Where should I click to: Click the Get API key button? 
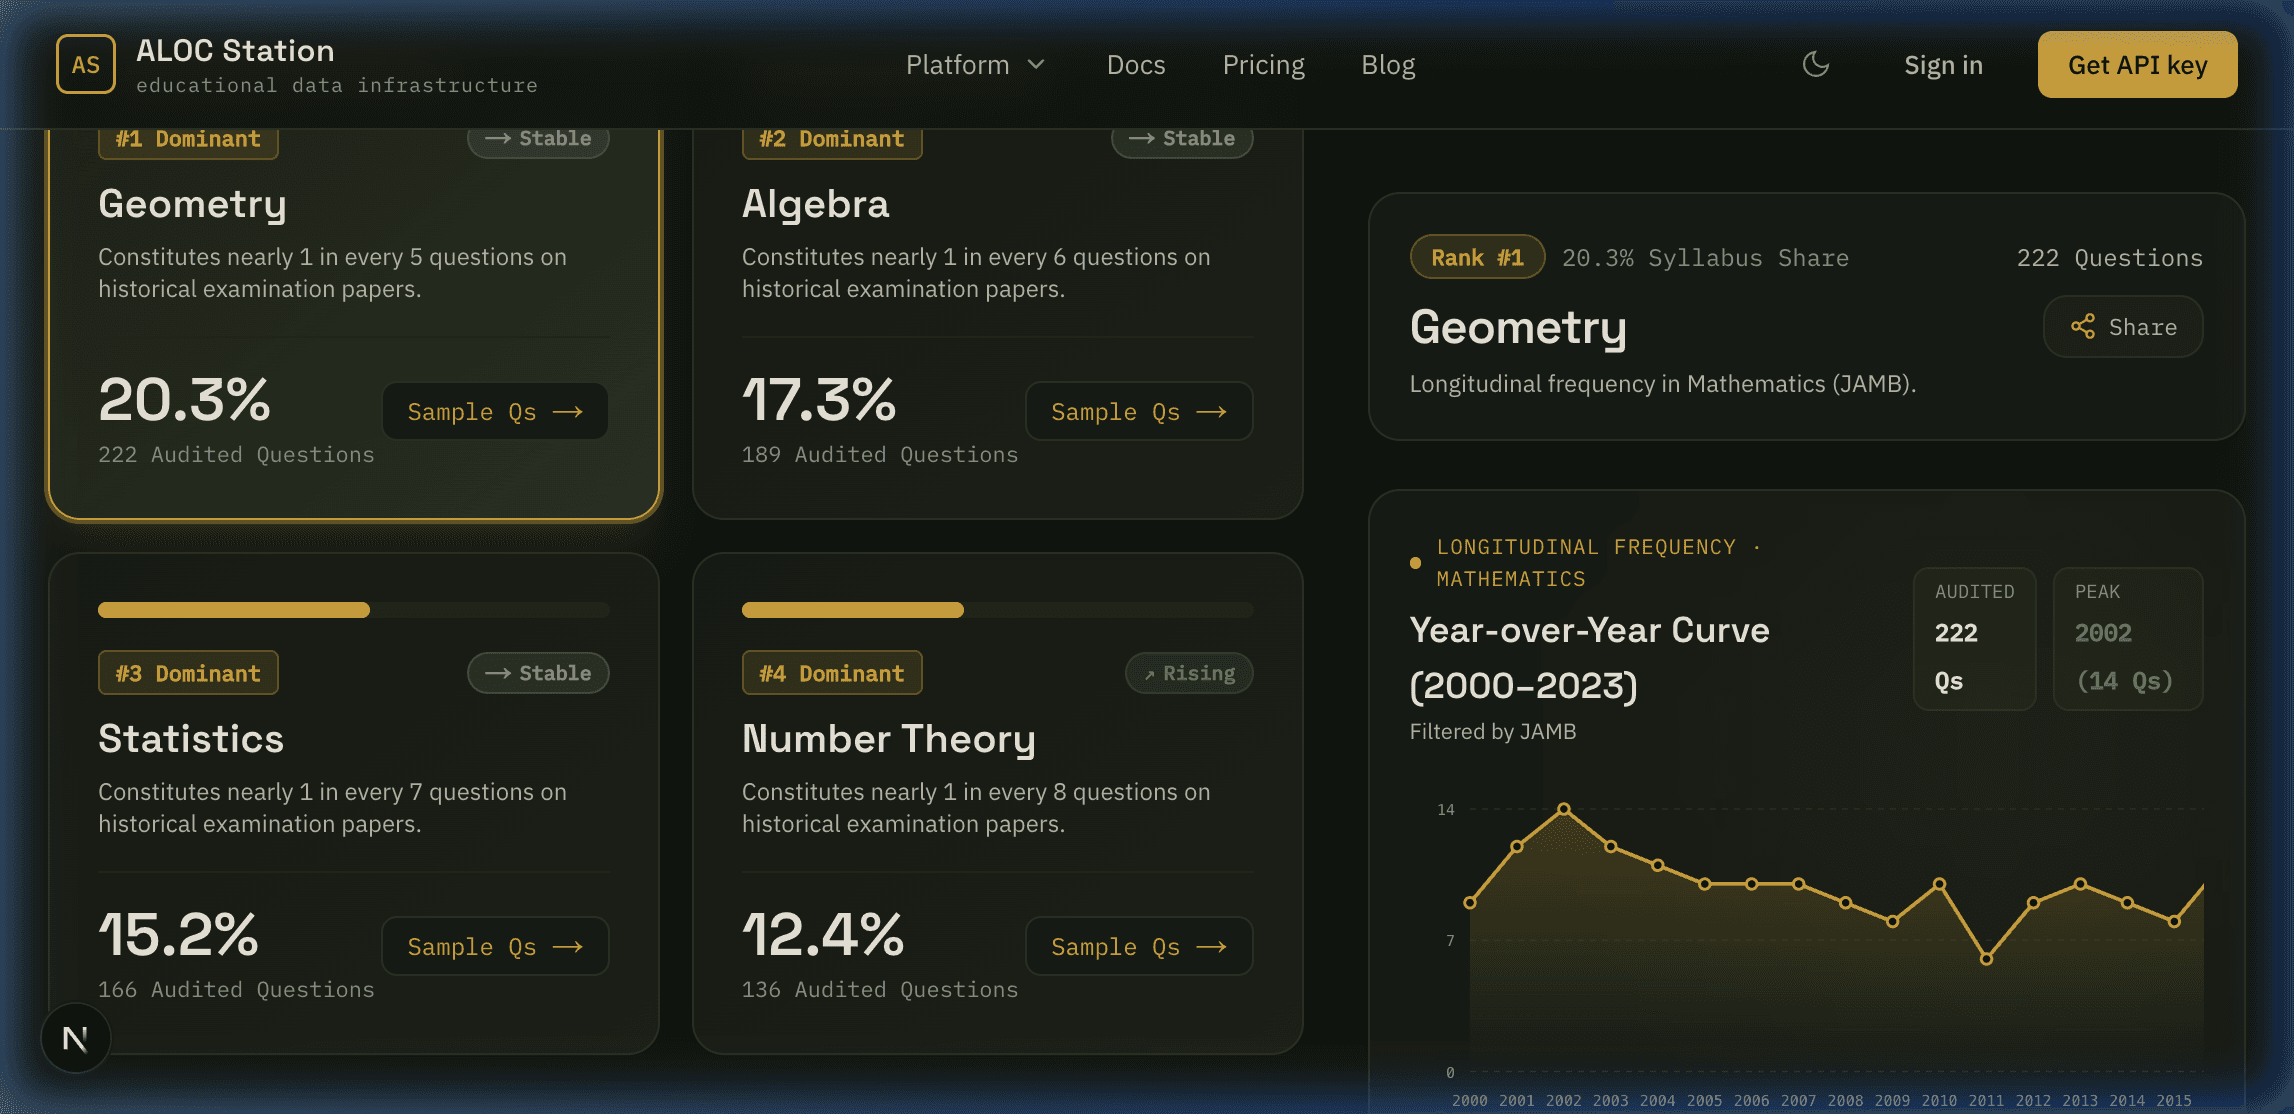tap(2137, 64)
